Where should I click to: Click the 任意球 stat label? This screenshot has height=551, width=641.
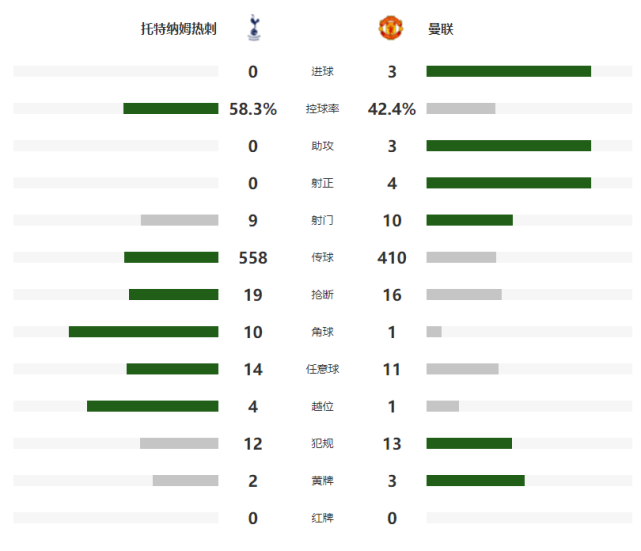pos(322,369)
